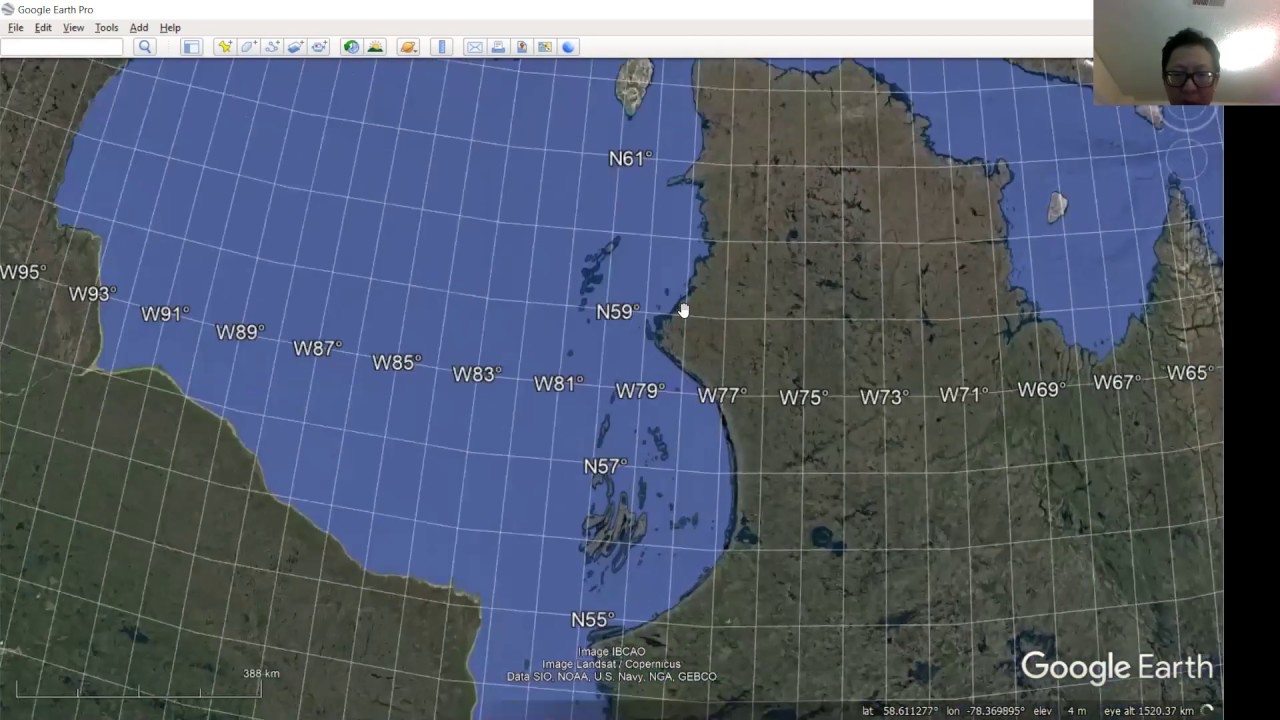Click the move joystick navigation control
This screenshot has width=1280, height=720.
point(1189,158)
